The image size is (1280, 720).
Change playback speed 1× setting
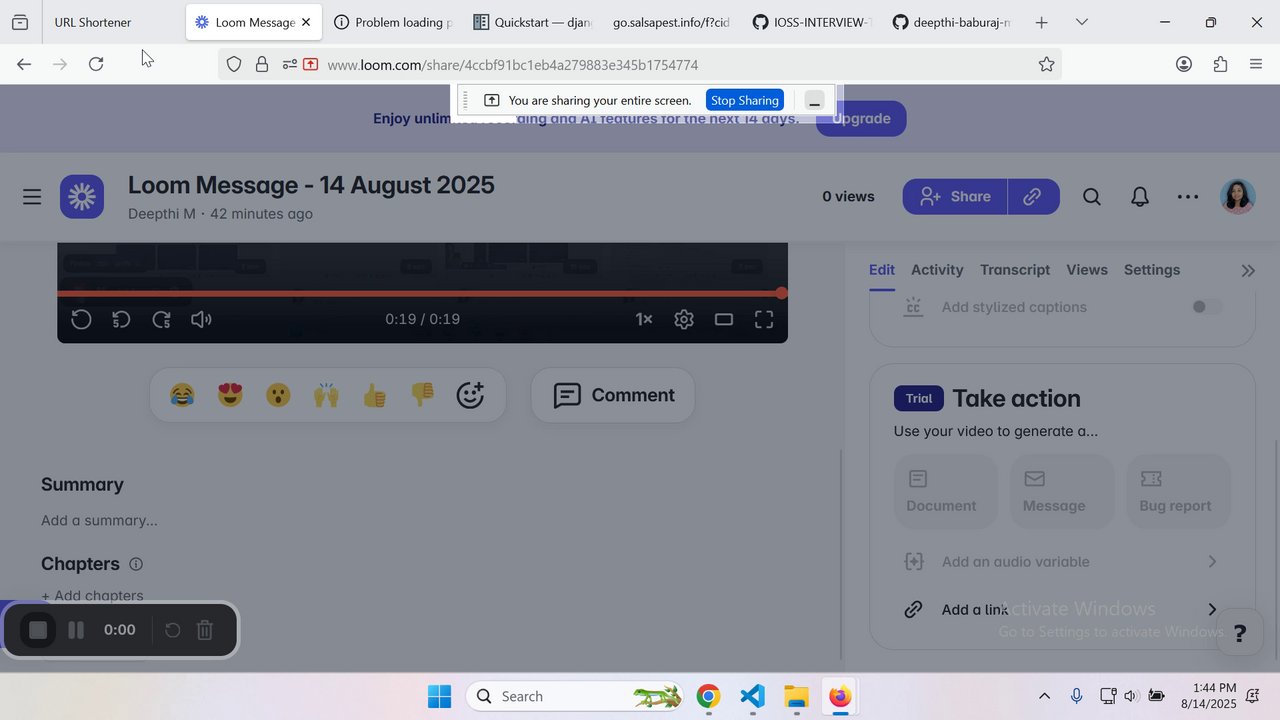[x=644, y=320]
